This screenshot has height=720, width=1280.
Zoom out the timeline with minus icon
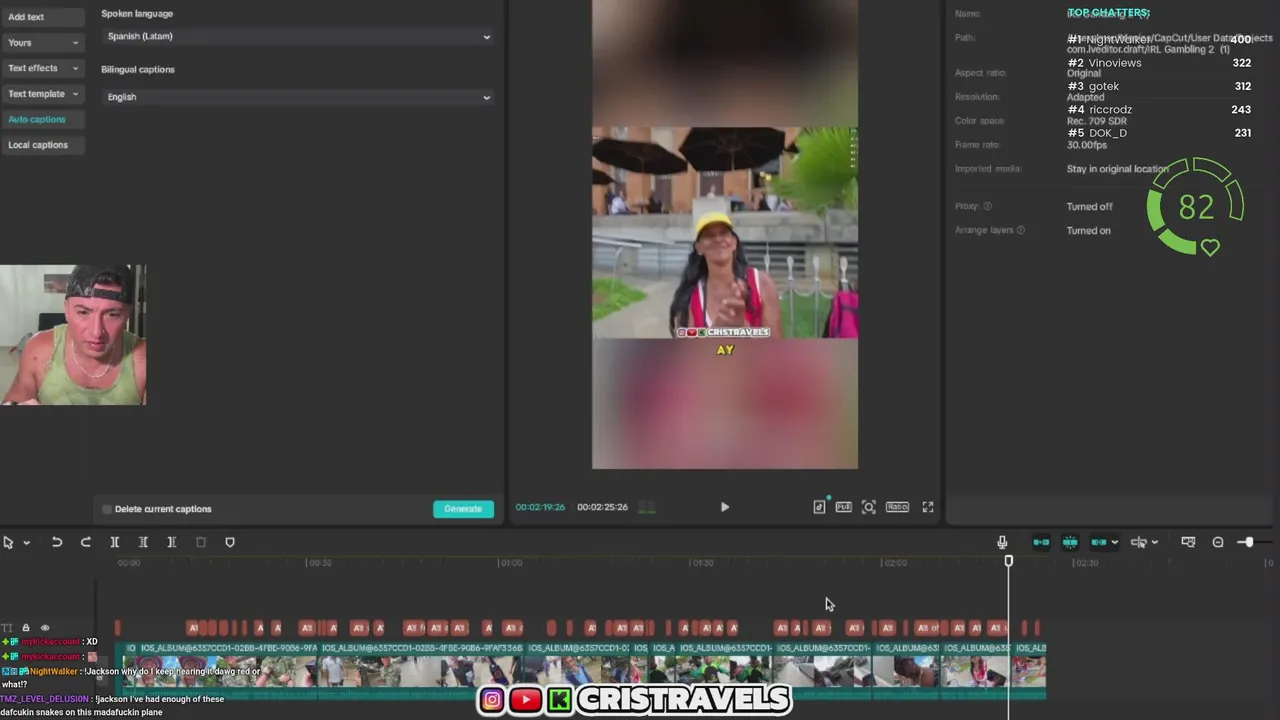[1218, 542]
